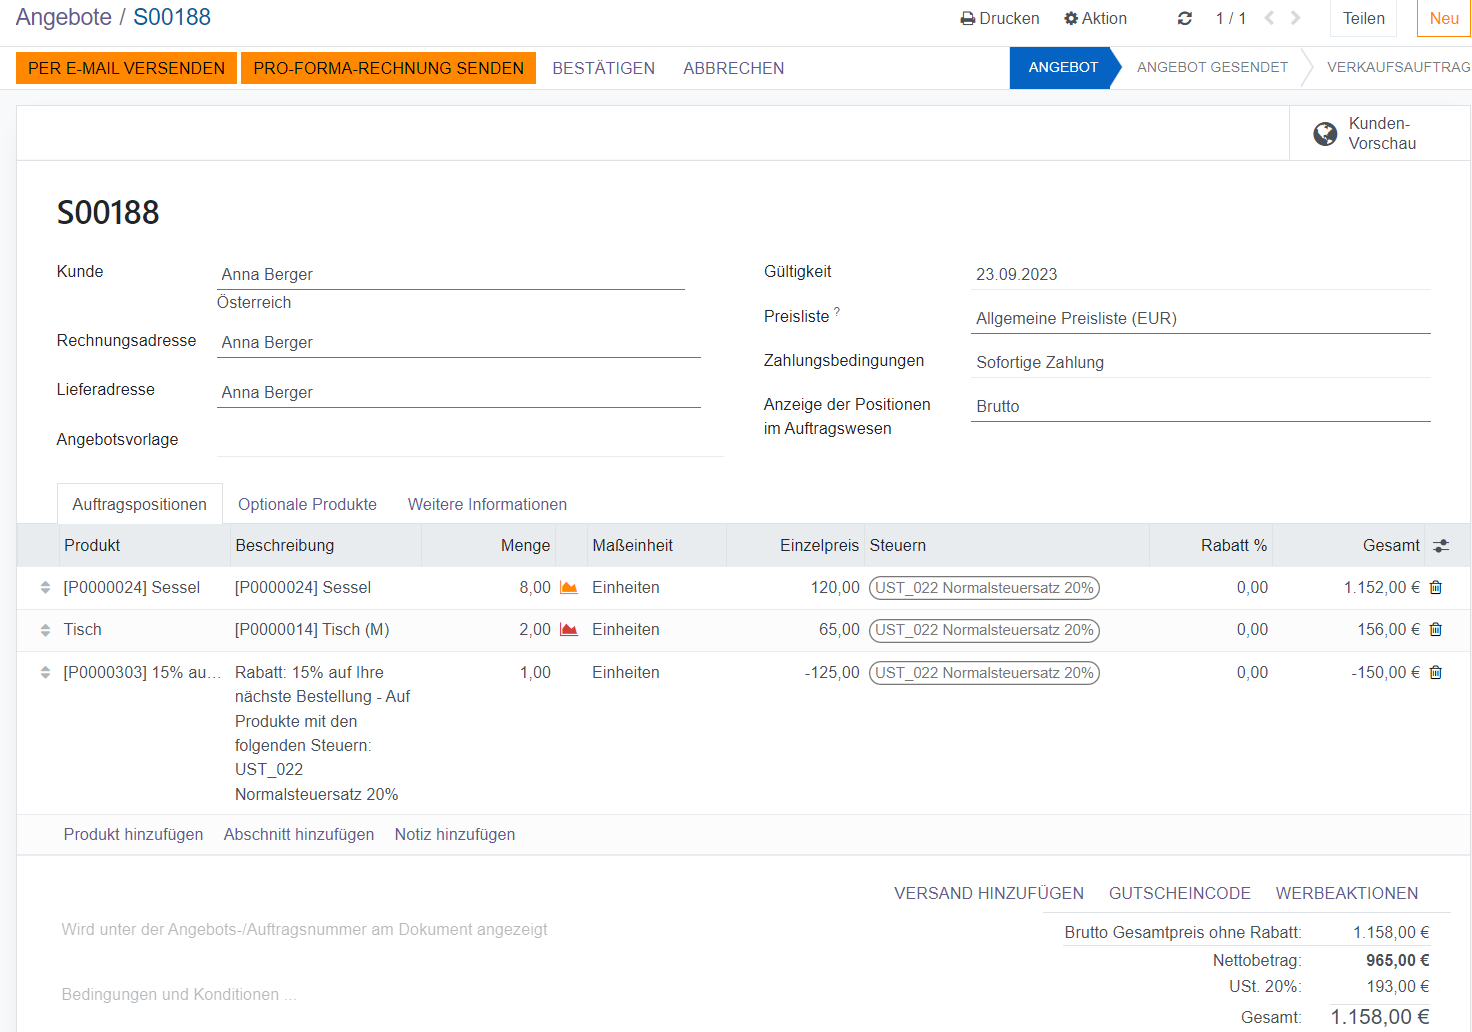
Task: Open Weitere Informationen tab
Action: coord(487,505)
